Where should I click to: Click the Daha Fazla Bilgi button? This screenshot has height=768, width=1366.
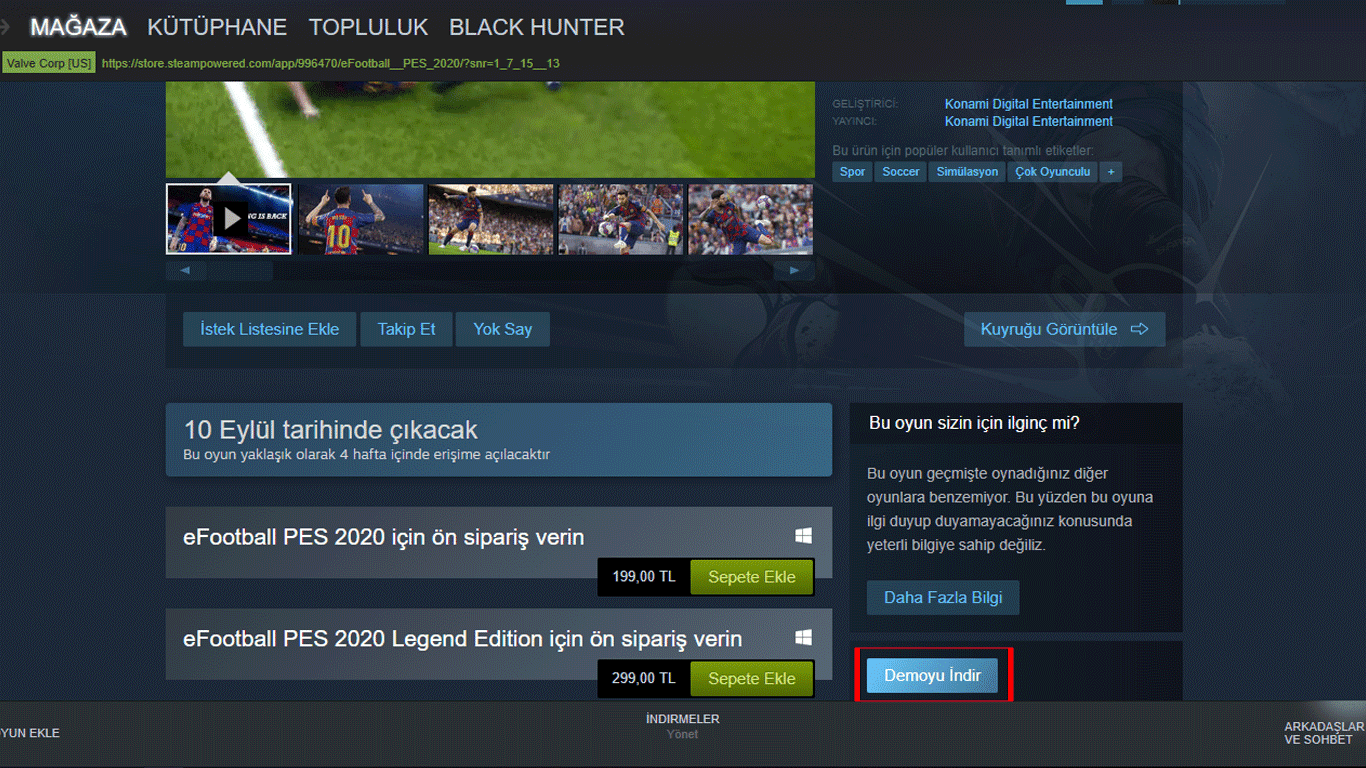click(942, 598)
